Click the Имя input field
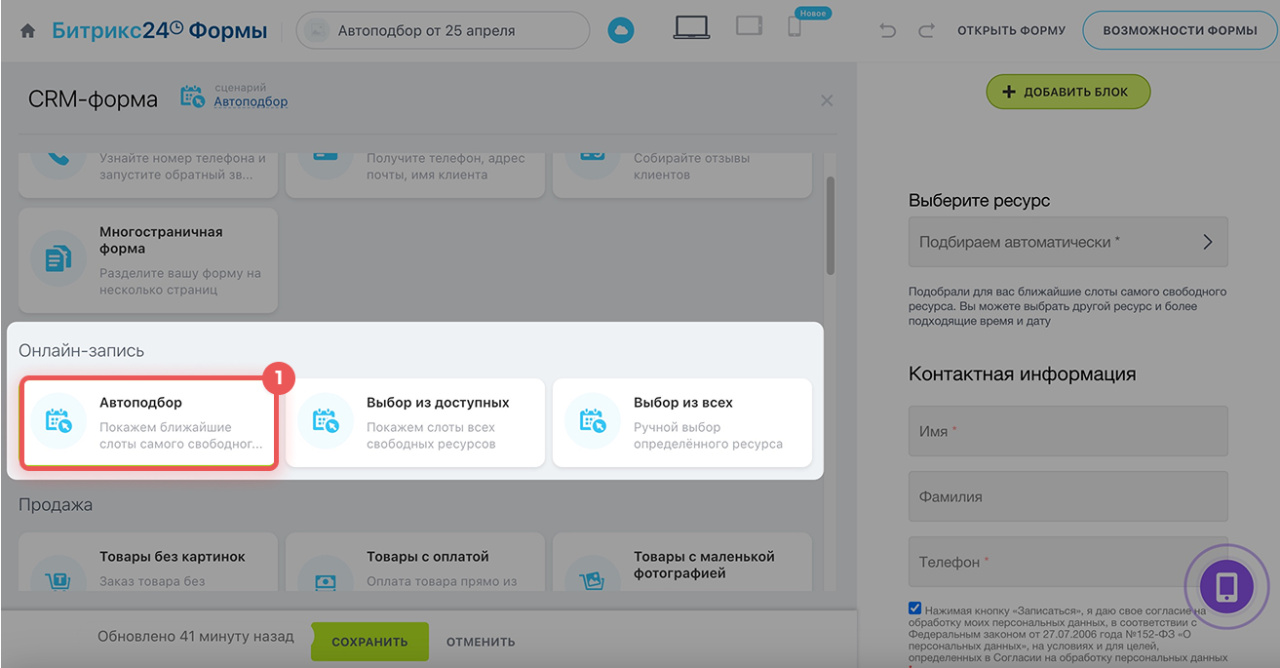 (x=1067, y=431)
